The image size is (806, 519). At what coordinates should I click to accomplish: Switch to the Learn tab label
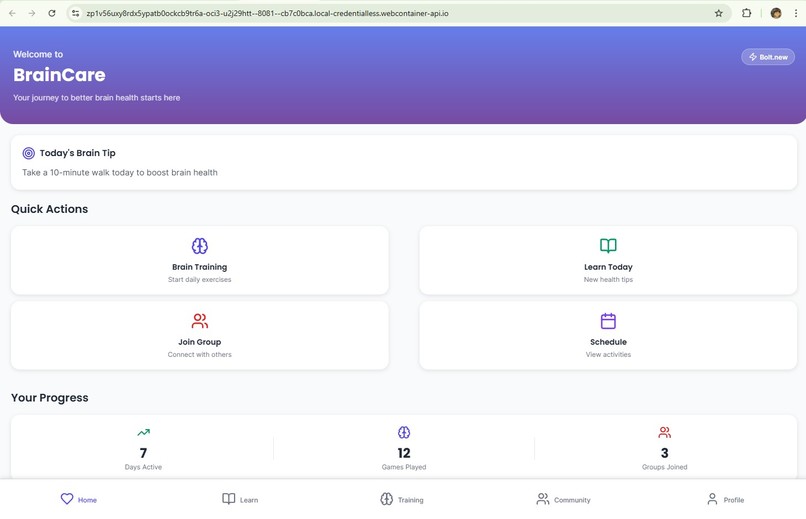(x=249, y=500)
